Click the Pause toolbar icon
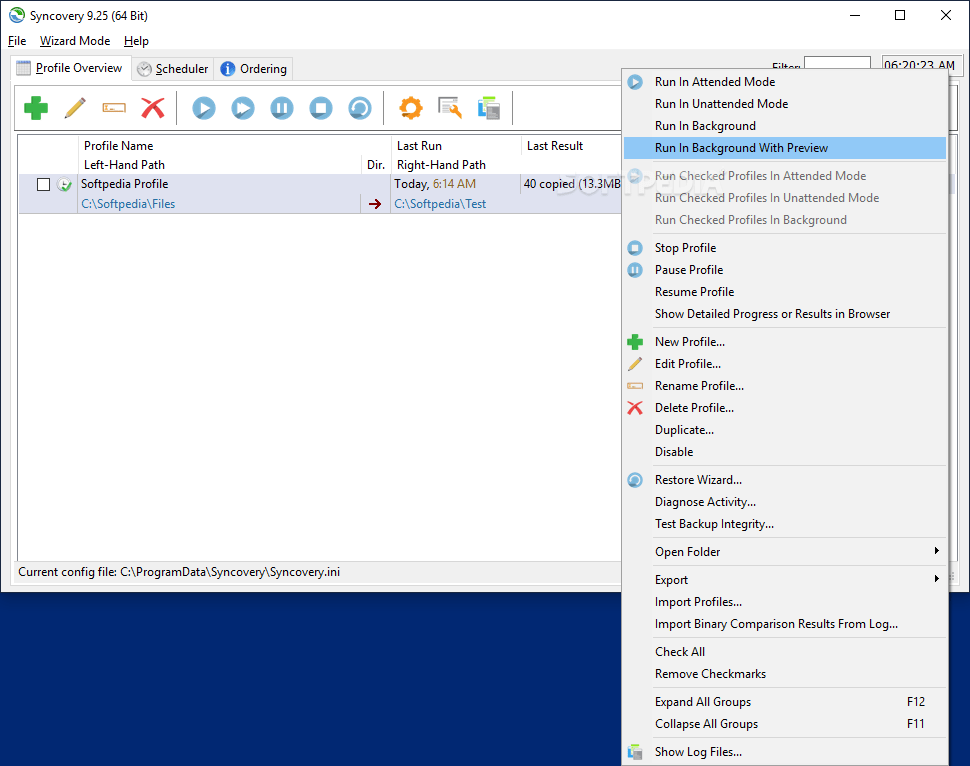Viewport: 970px width, 766px height. click(281, 108)
